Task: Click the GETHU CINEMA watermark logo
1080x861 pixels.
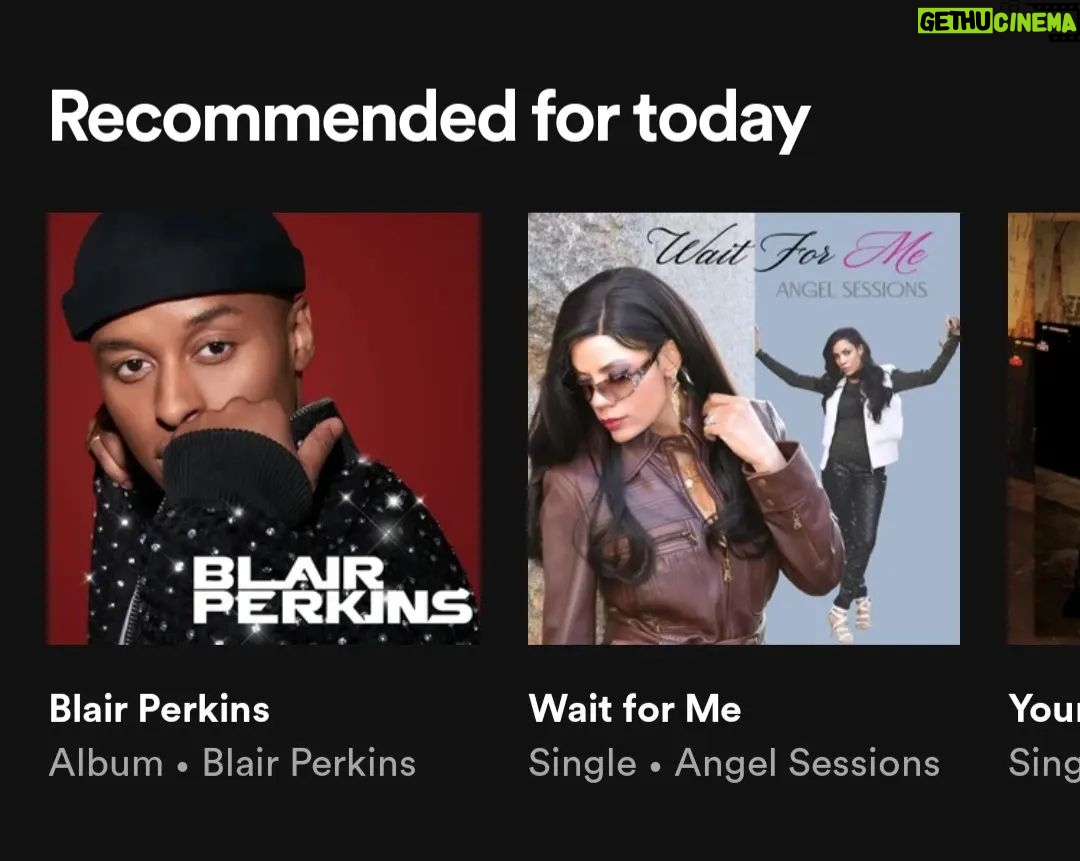Action: pyautogui.click(x=997, y=22)
